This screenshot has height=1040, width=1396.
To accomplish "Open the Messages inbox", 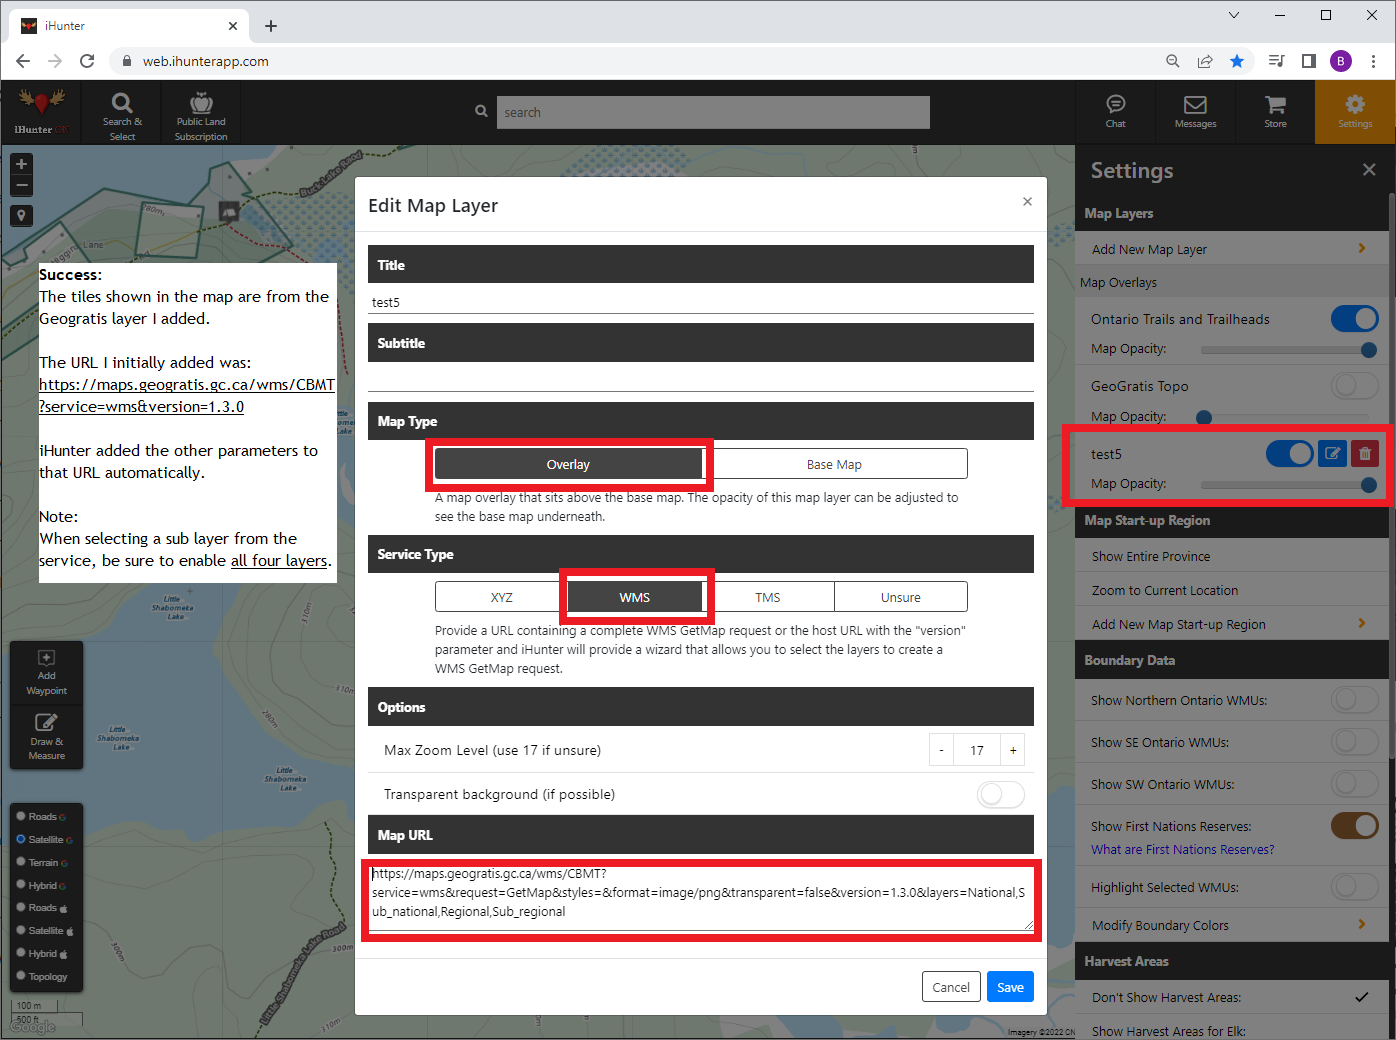I will pos(1195,111).
